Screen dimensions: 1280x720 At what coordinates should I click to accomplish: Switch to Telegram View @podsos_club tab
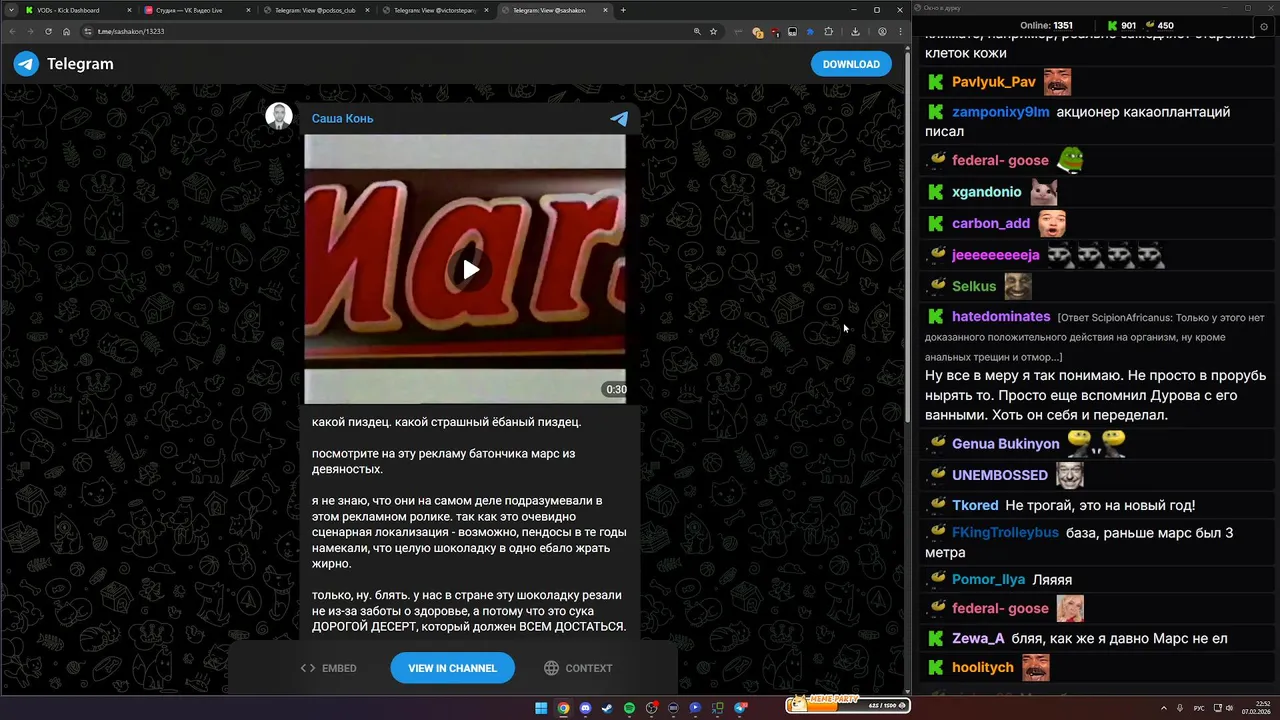point(315,10)
